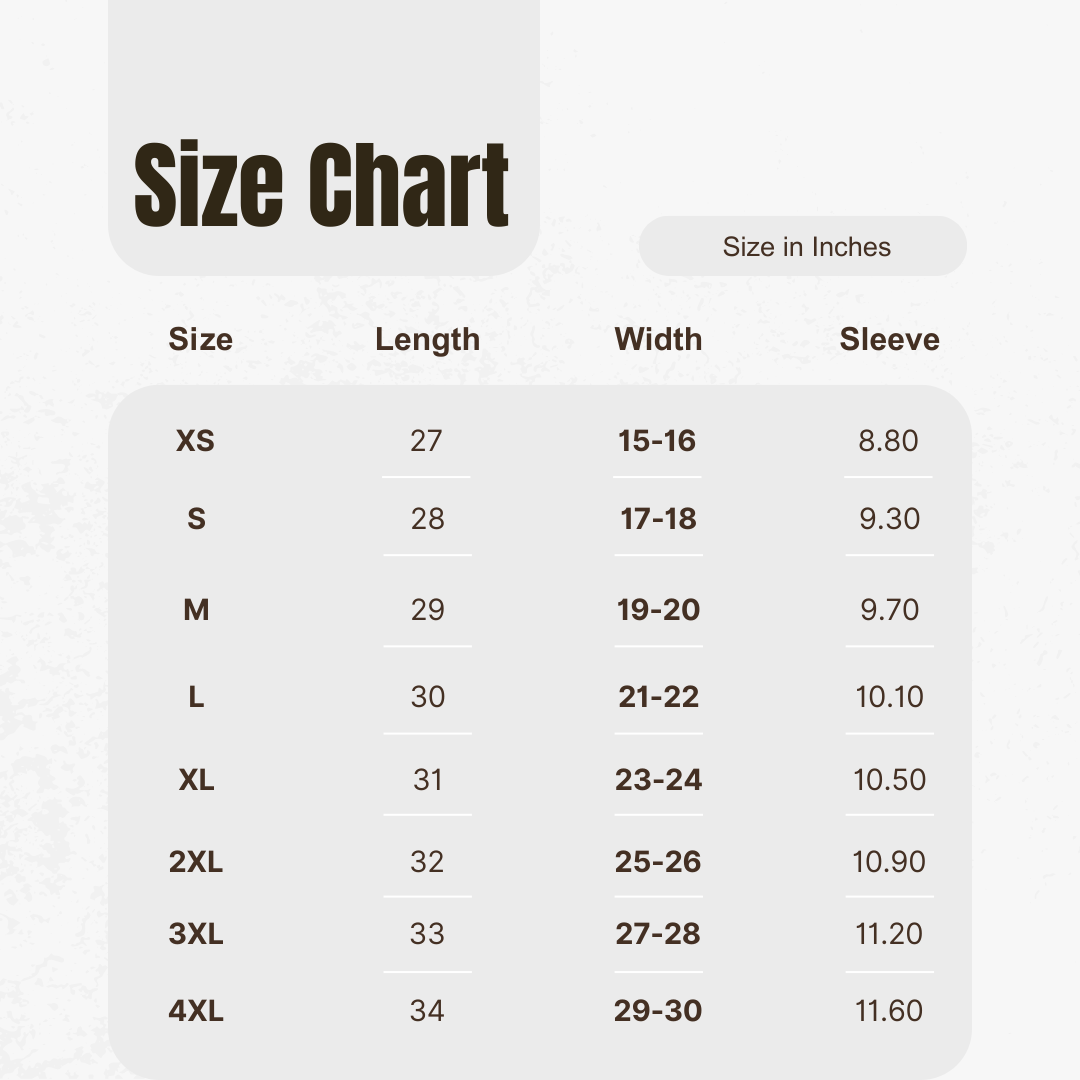Select the XL size row label
The width and height of the screenshot is (1080, 1080).
coord(196,780)
